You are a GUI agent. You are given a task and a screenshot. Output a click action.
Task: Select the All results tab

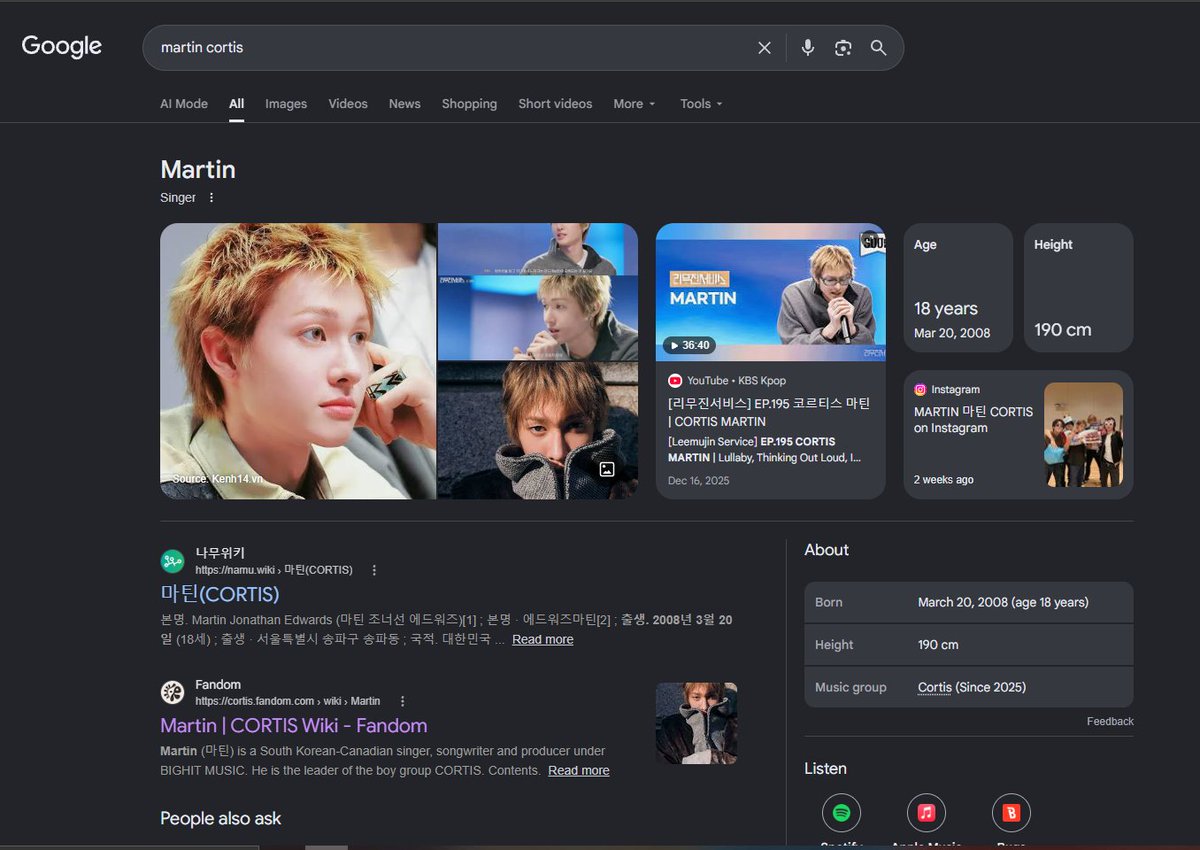(236, 104)
